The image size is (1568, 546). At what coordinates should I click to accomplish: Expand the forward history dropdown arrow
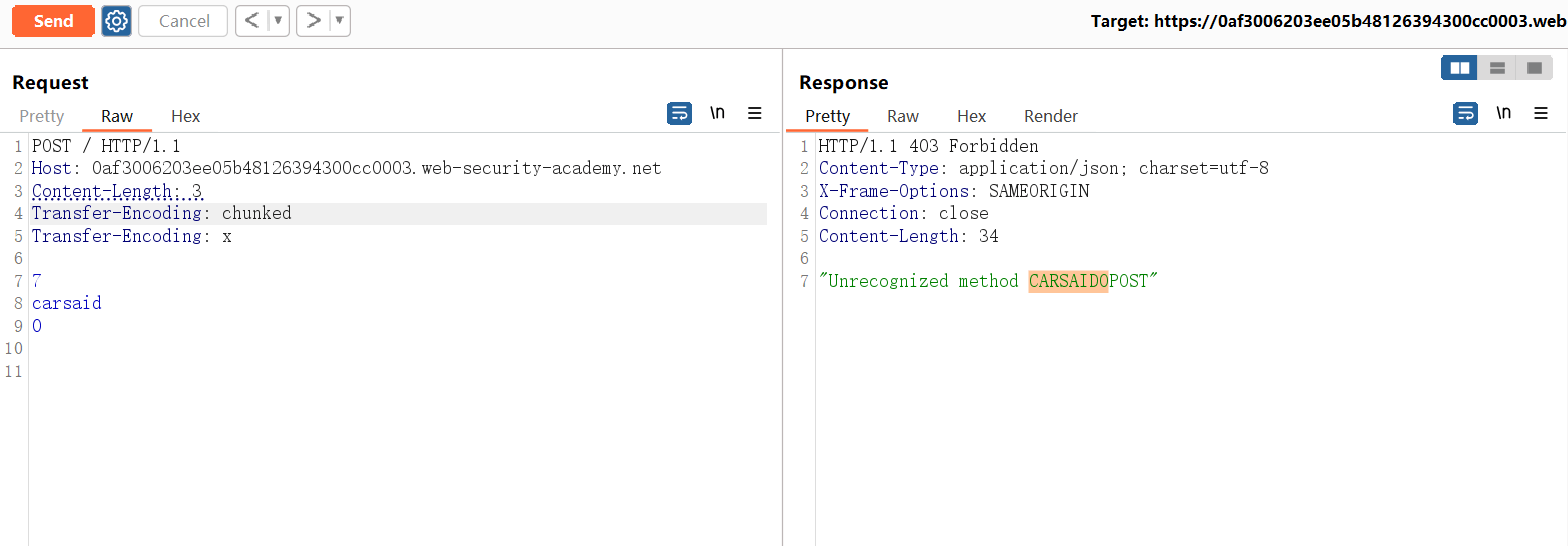point(339,21)
